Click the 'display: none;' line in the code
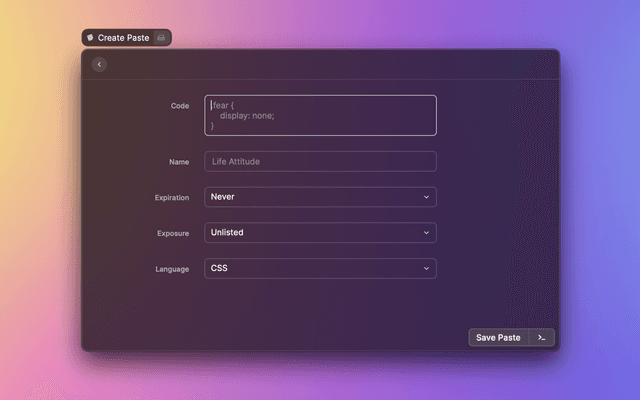Screen dimensions: 640x400 click(246, 115)
